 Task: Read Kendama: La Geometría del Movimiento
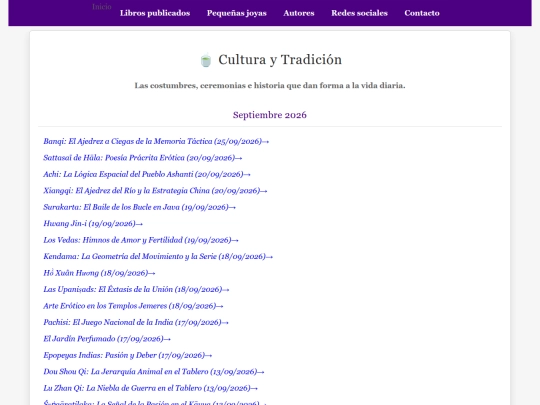click(x=158, y=257)
